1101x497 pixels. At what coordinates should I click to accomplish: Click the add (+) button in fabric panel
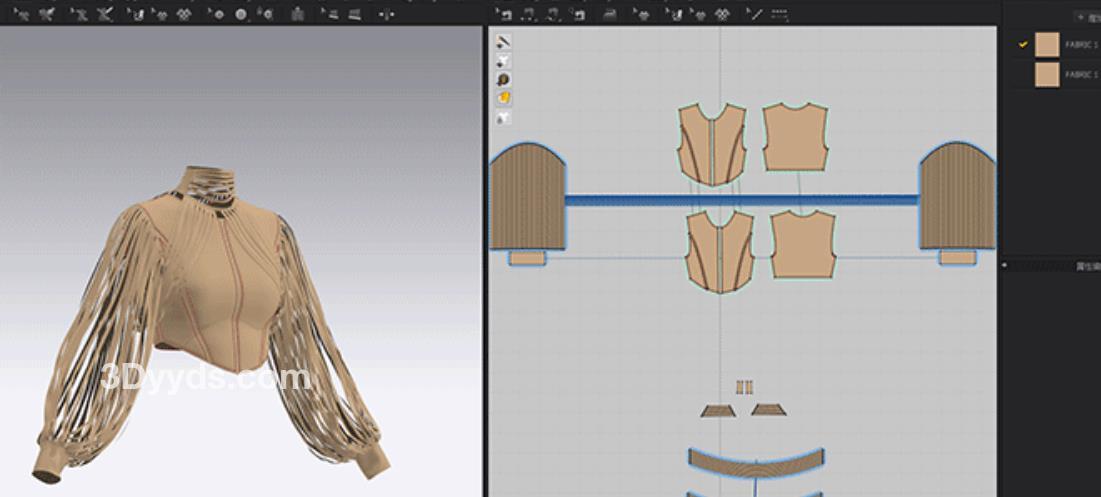[x=1081, y=17]
